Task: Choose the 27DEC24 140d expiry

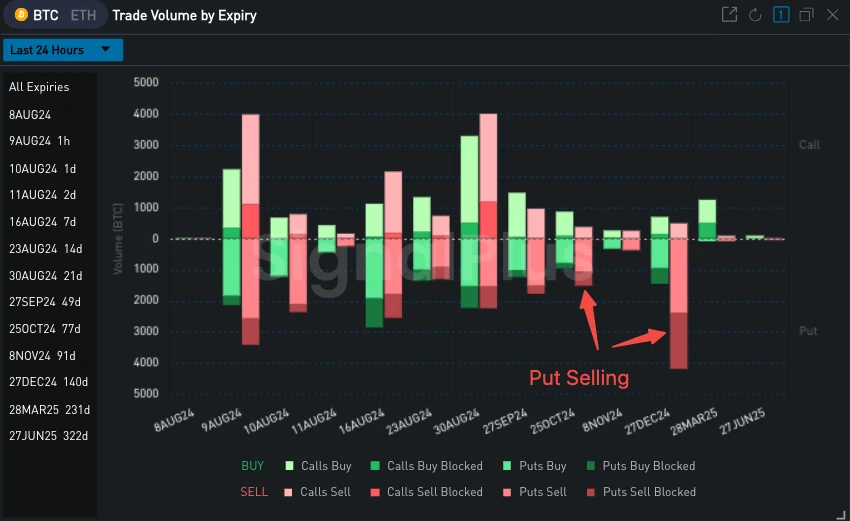Action: click(x=48, y=383)
